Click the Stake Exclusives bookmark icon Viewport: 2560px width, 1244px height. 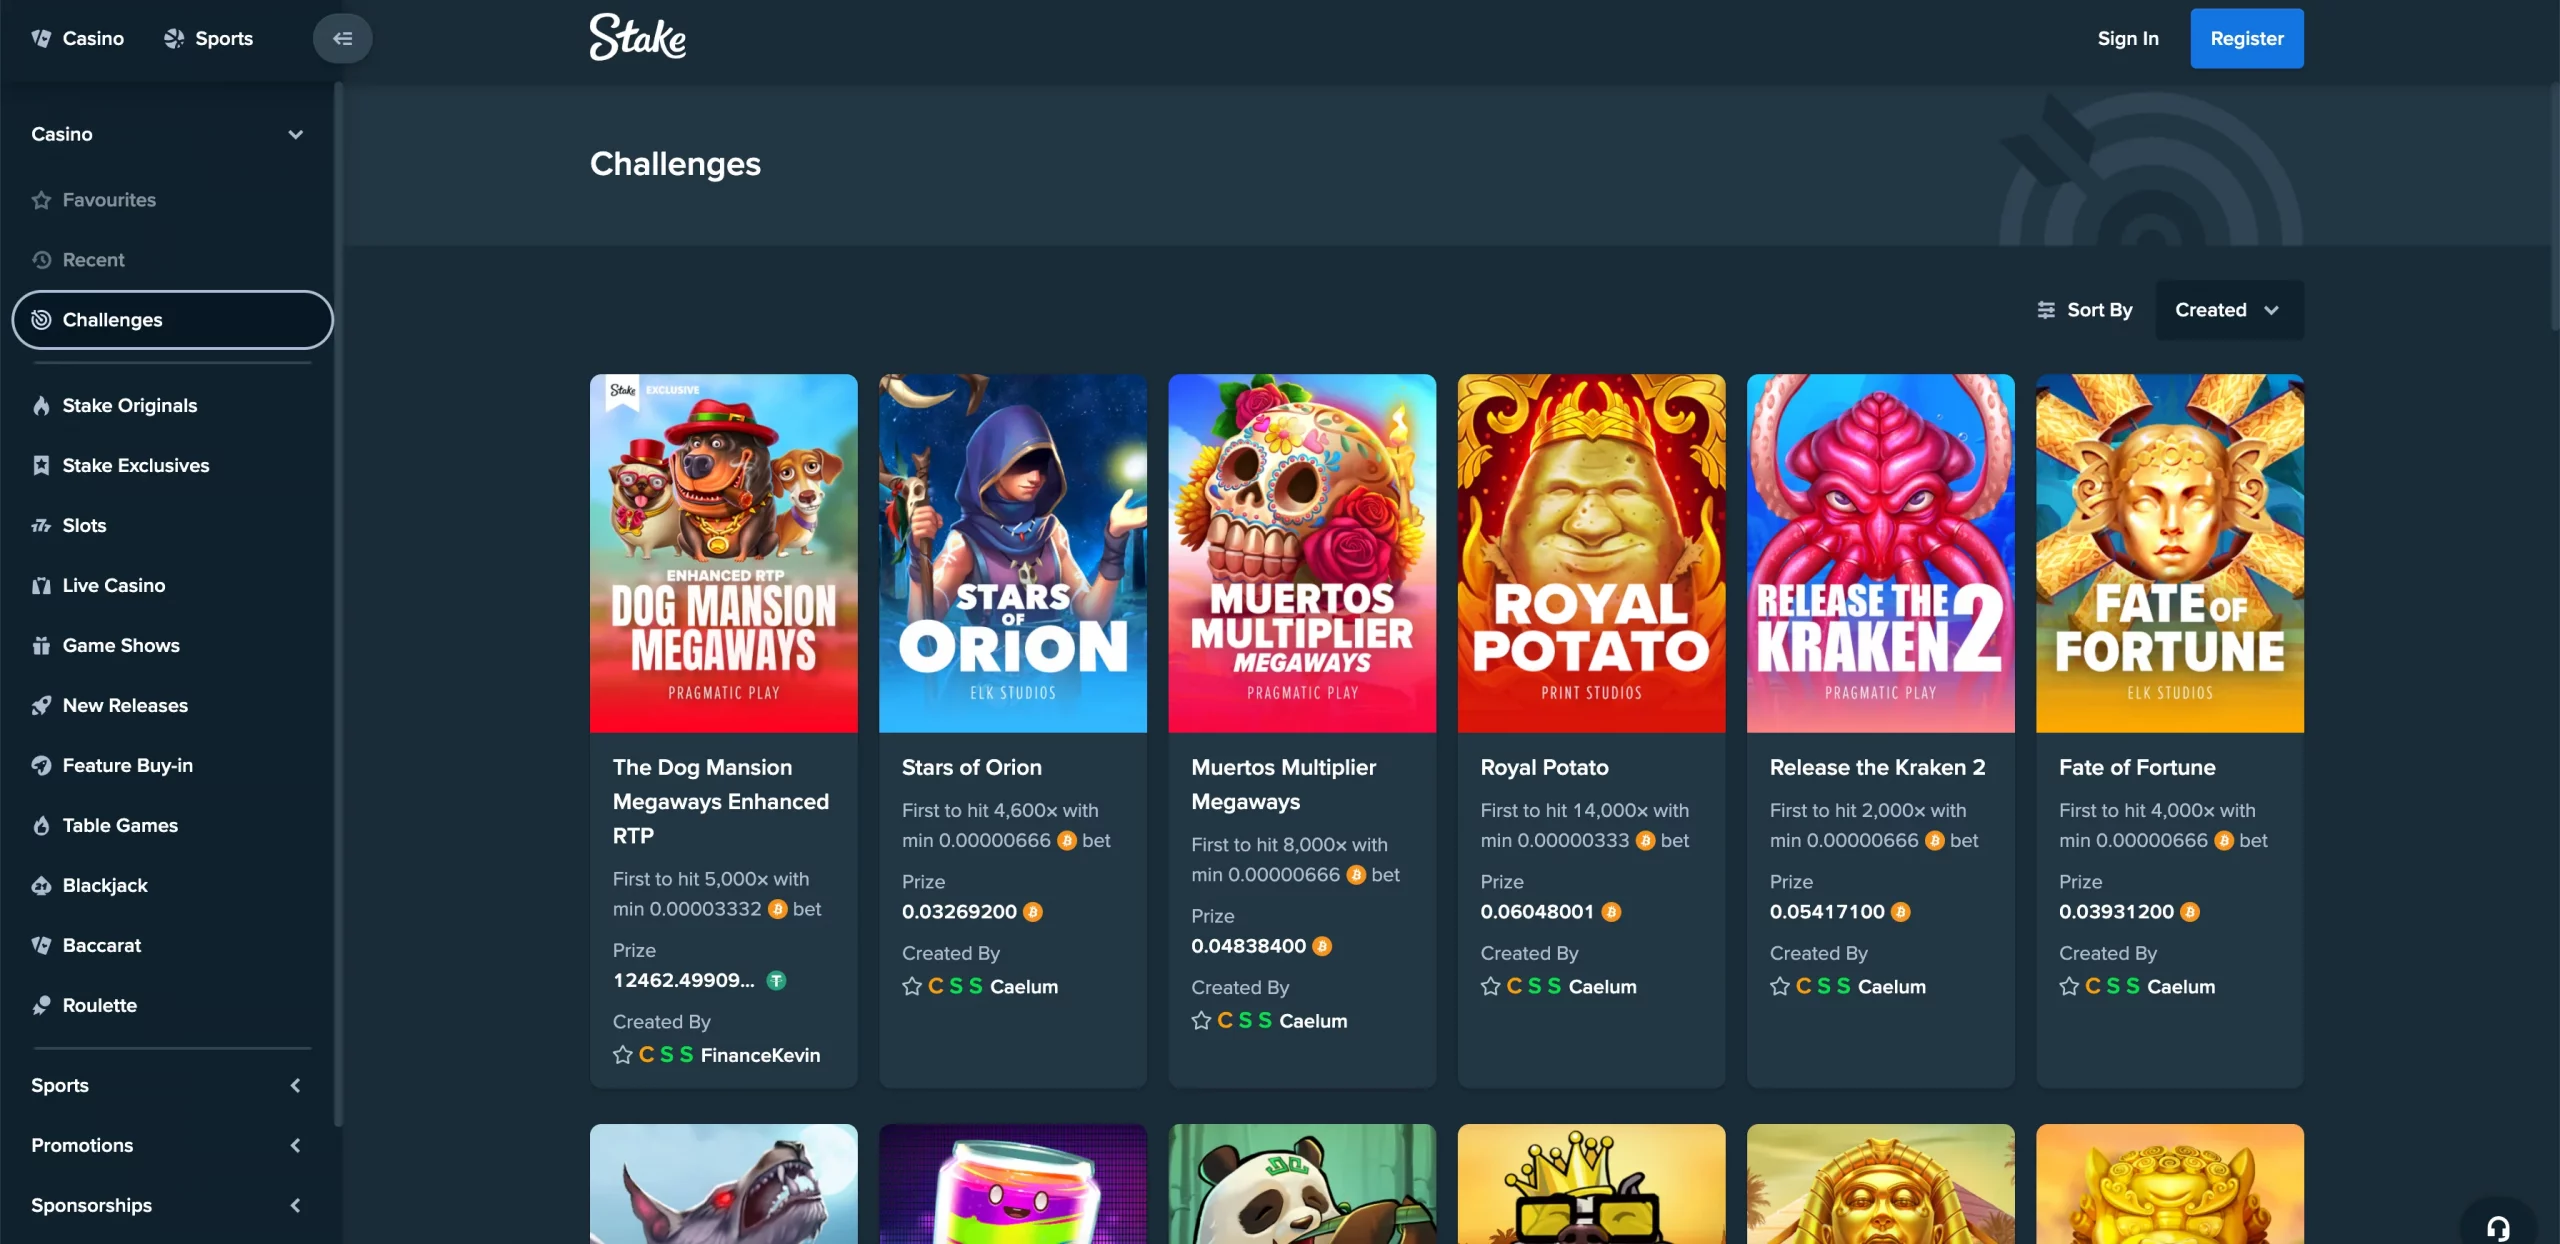point(41,466)
